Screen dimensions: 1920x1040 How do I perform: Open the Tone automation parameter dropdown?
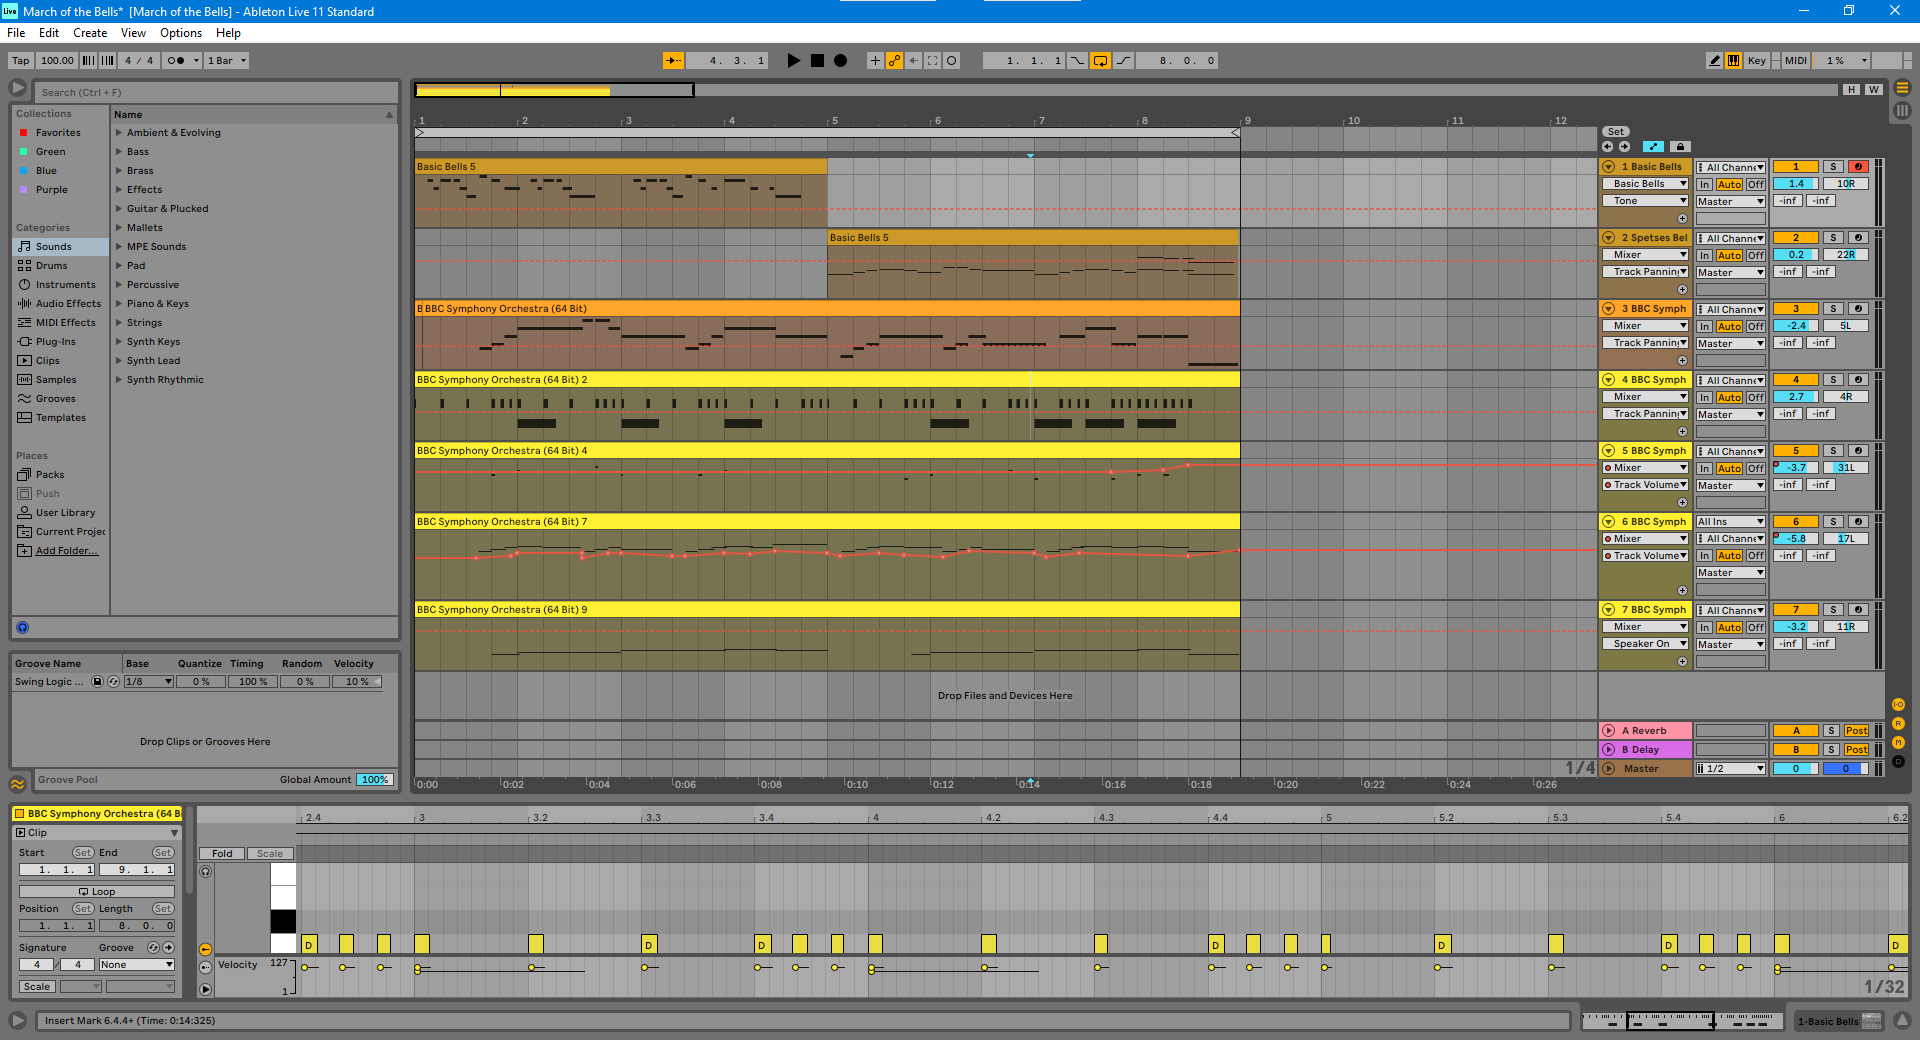point(1646,201)
